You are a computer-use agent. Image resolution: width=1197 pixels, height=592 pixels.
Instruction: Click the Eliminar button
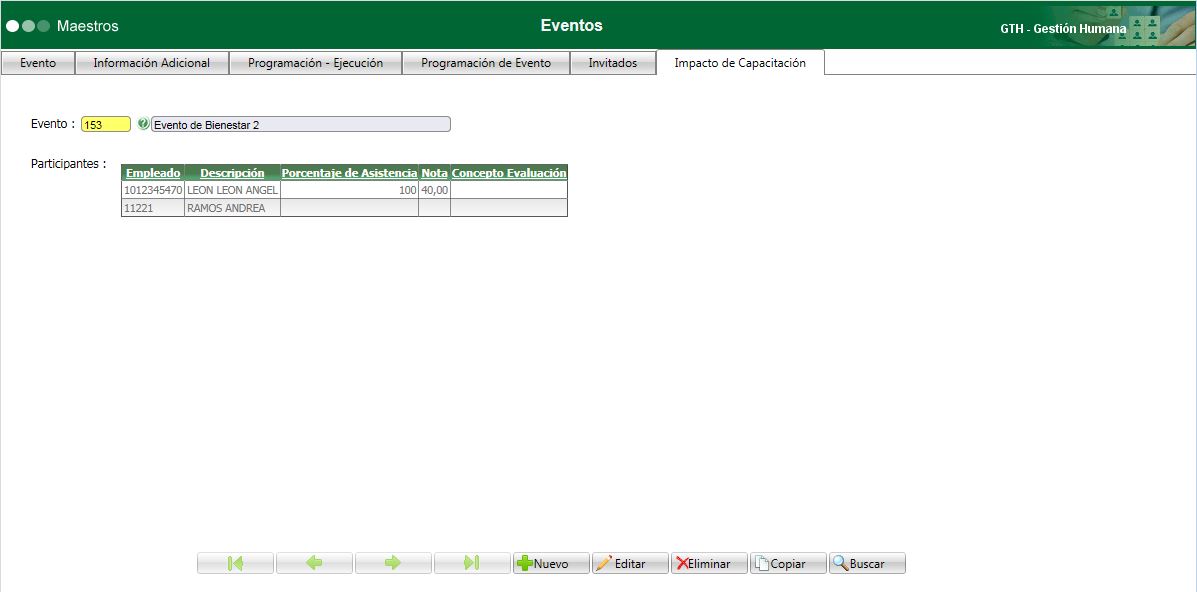709,564
